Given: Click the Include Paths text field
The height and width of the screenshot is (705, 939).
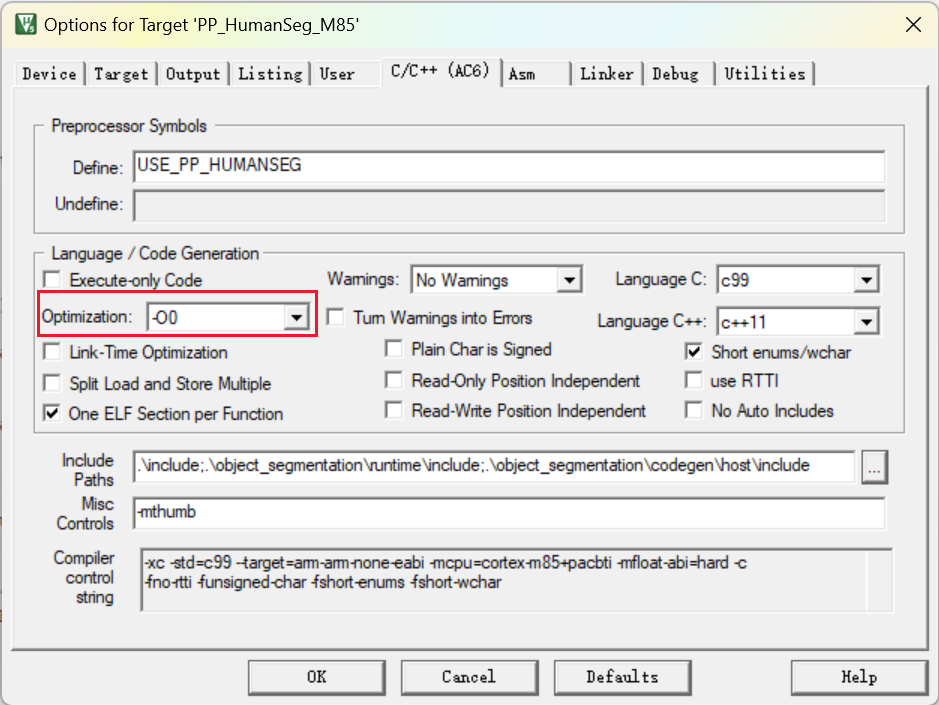Looking at the screenshot, I should tap(494, 467).
